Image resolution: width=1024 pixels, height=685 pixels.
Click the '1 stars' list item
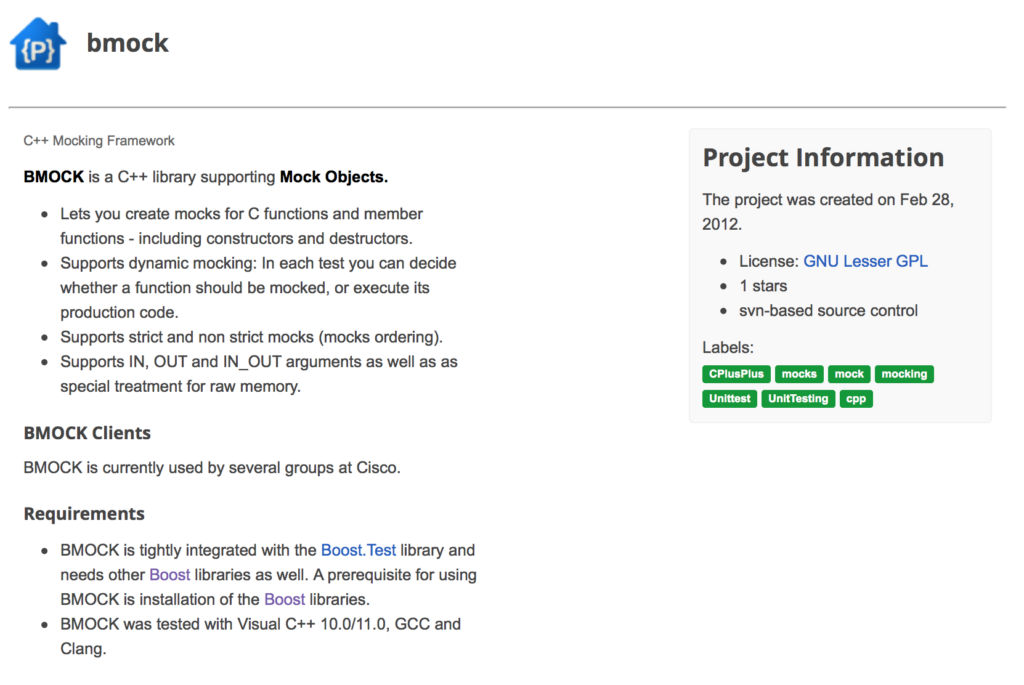[x=763, y=286]
